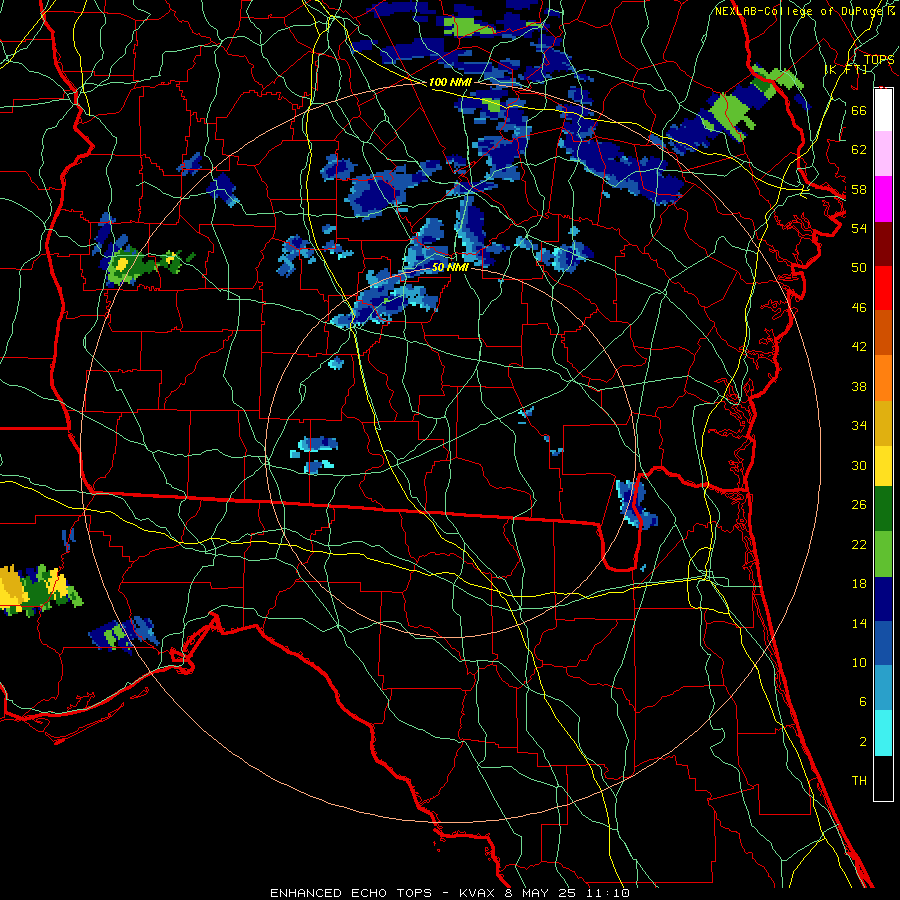Click the magenta swatch between 54 and 58
This screenshot has width=900, height=900.
(883, 199)
